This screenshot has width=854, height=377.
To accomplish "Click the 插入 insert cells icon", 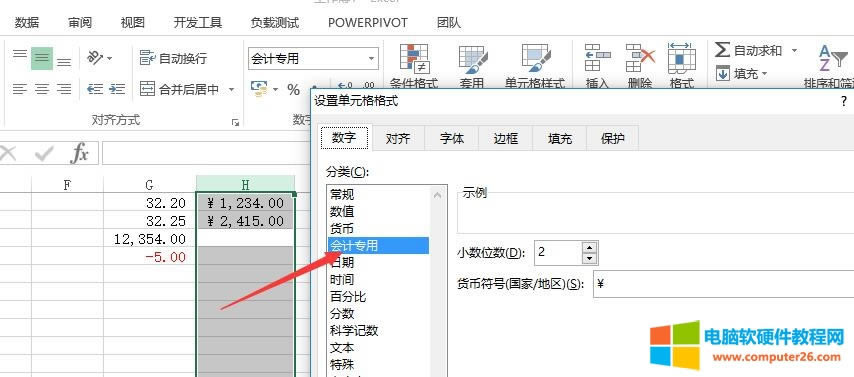I will (x=597, y=65).
